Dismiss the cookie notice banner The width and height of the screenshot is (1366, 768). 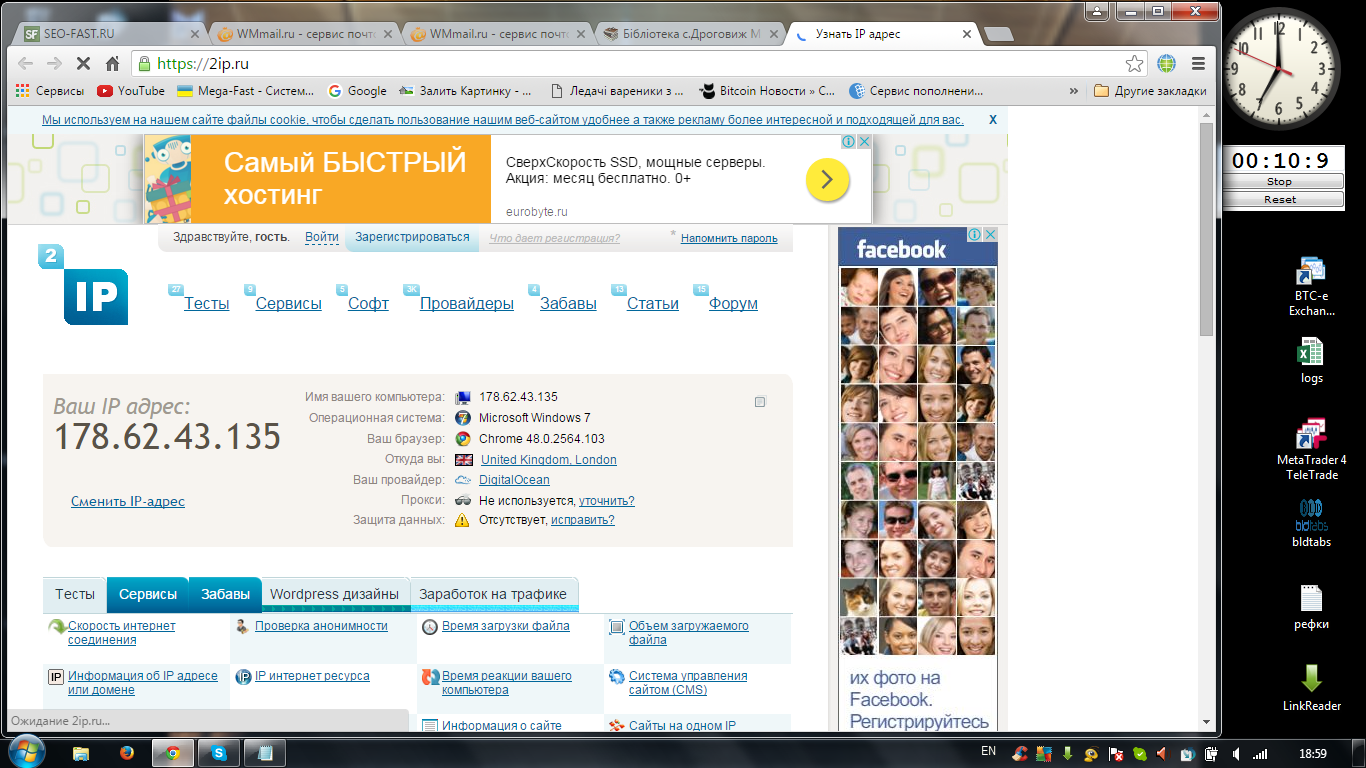[993, 119]
